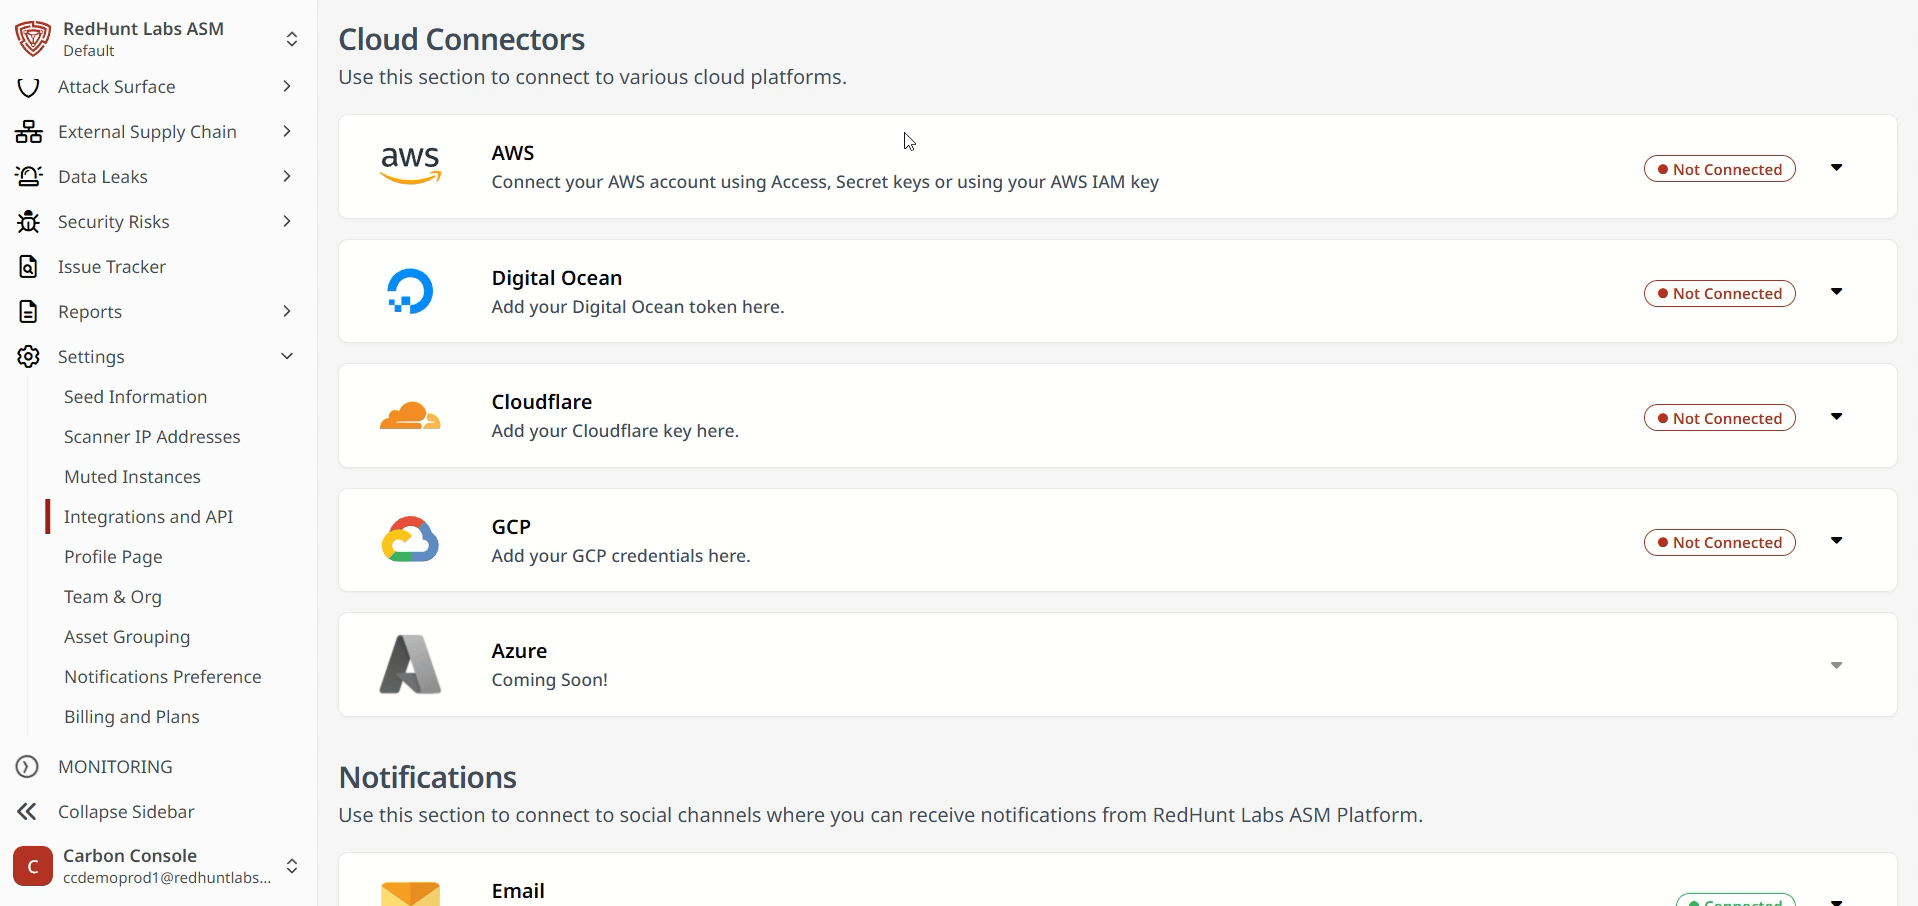This screenshot has height=906, width=1918.
Task: Expand the GCP connector card
Action: coord(1837,541)
